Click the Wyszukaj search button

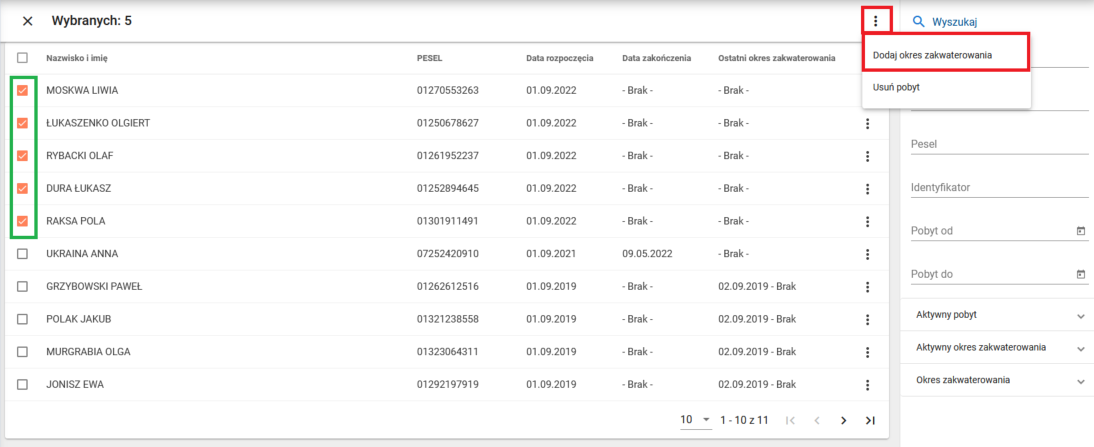(x=945, y=21)
